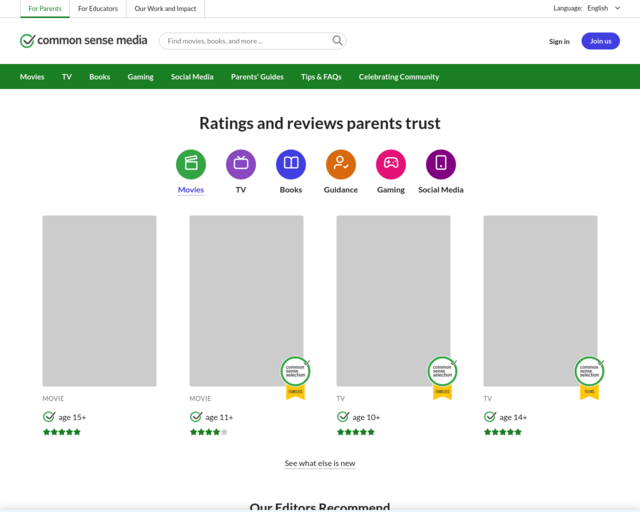The width and height of the screenshot is (640, 512).
Task: Open Movies in the green navigation bar
Action: 32,77
